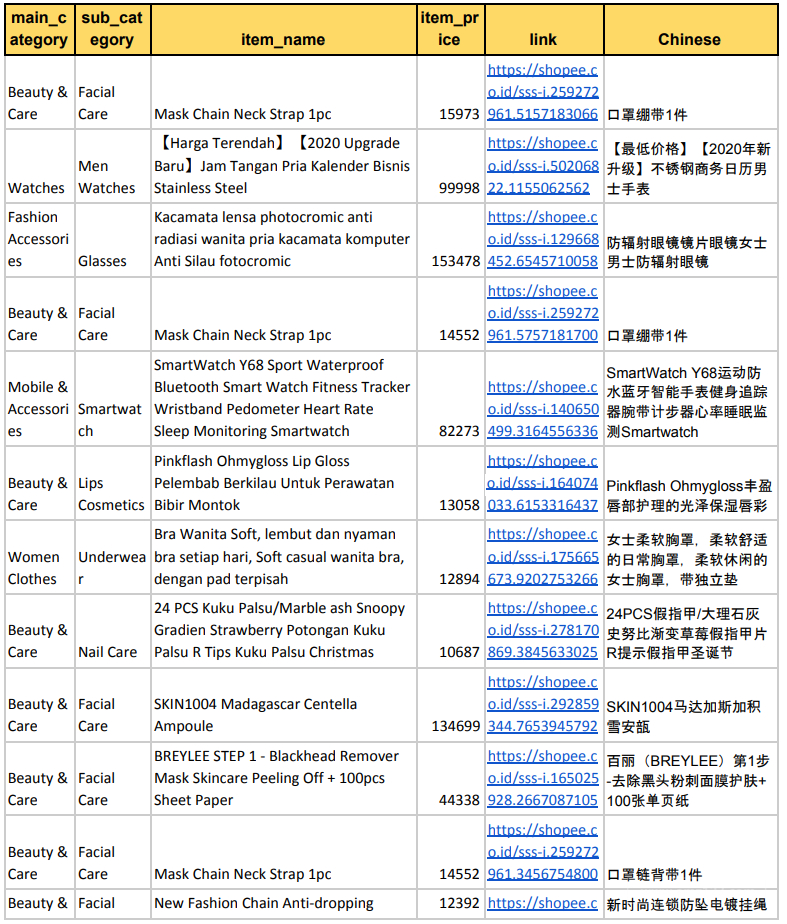Open the Shopee link ending 344.7653945792
The width and height of the screenshot is (787, 924).
tap(543, 704)
